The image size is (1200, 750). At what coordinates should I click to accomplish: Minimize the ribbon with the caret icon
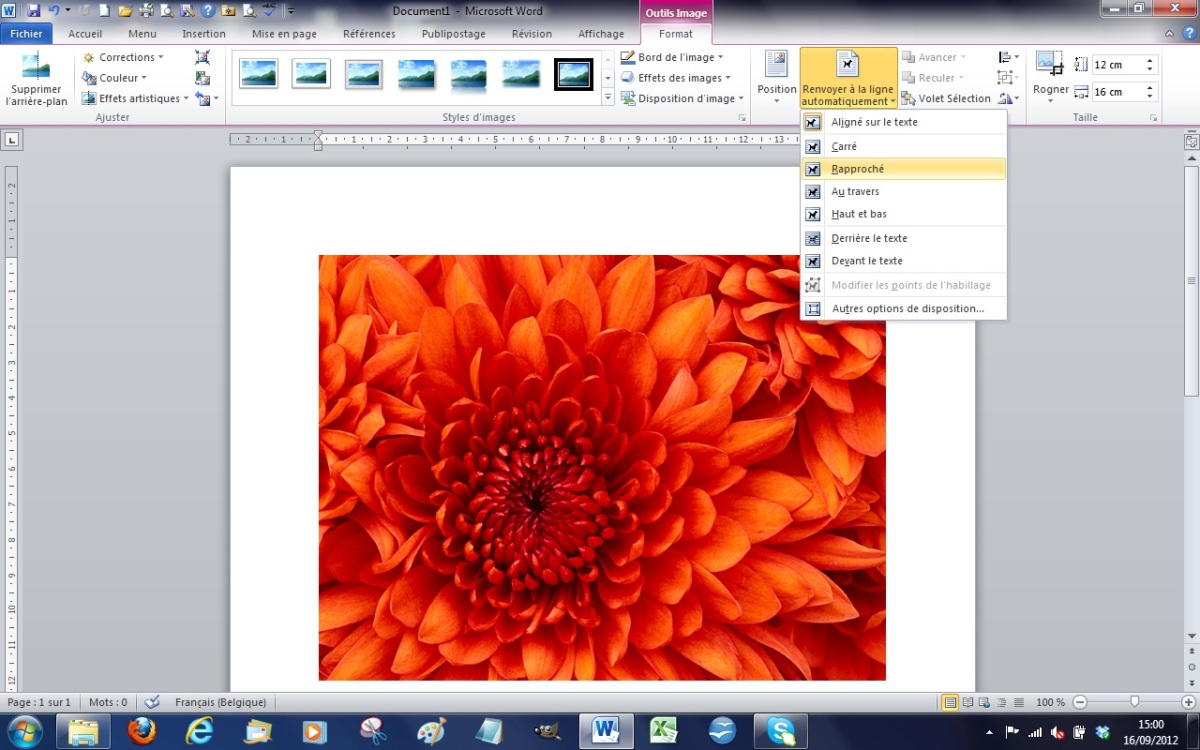coord(1170,34)
